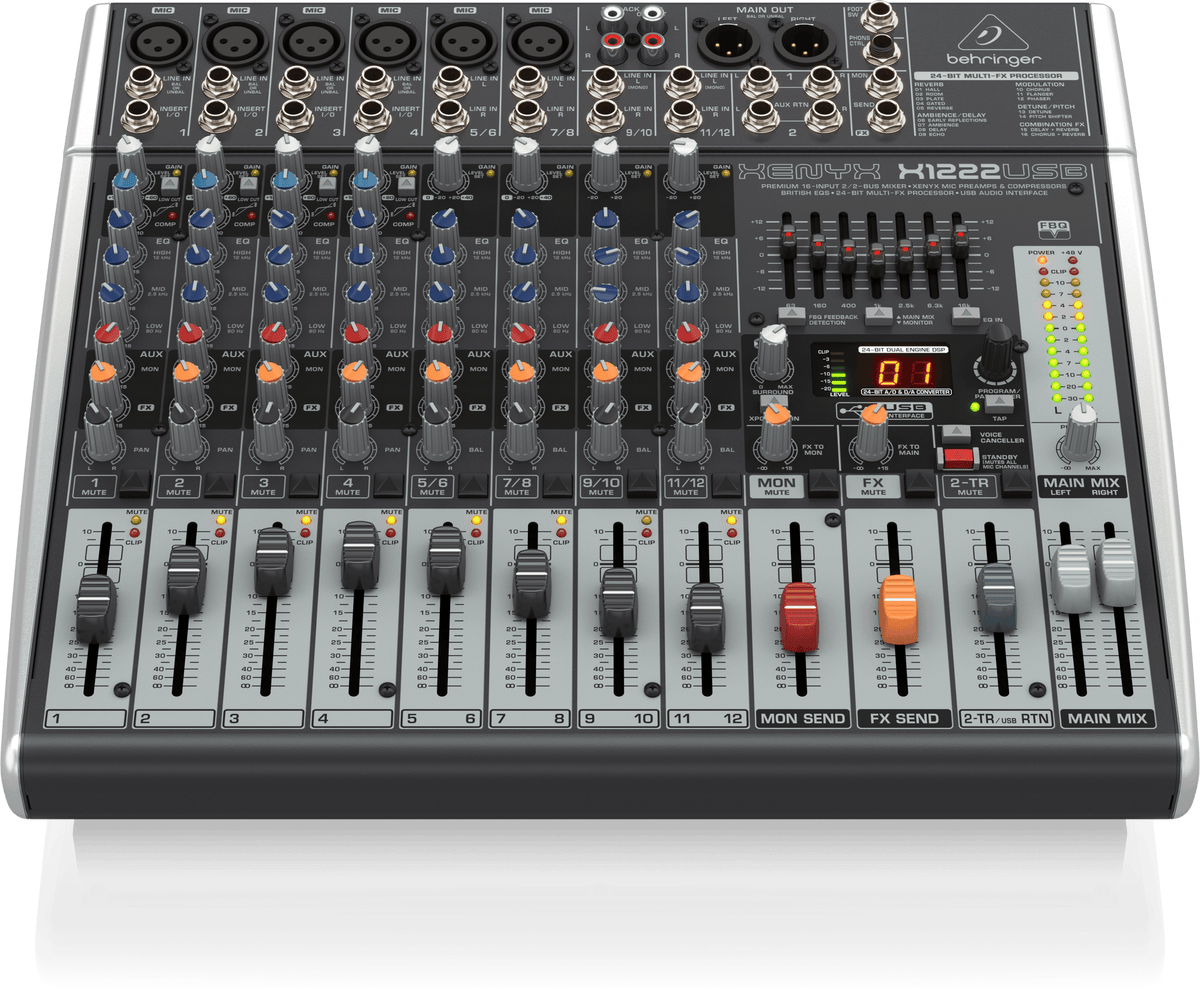Select the 2-TR/USB RTN fader
Image resolution: width=1200 pixels, height=992 pixels.
tap(996, 596)
